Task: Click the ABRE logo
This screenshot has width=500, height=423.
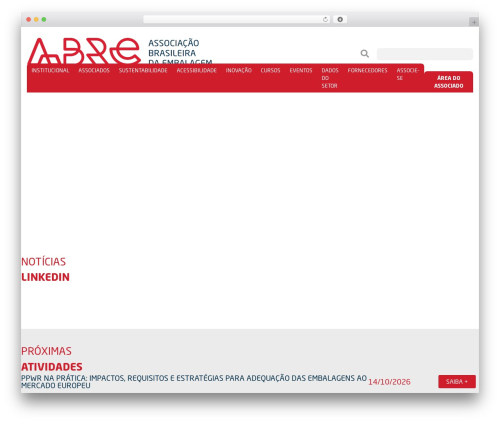Action: pyautogui.click(x=84, y=51)
